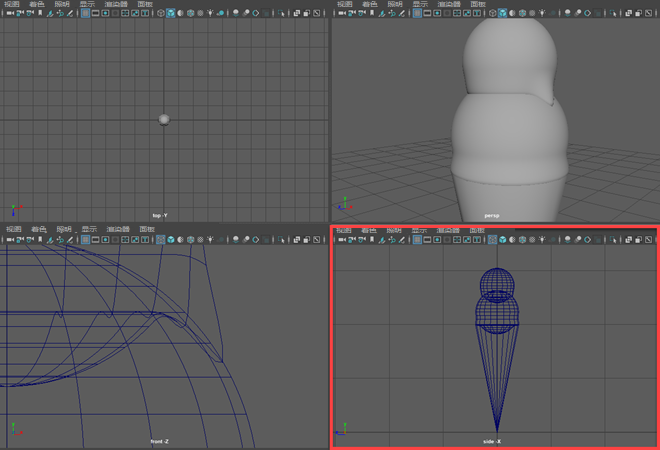Click Isolate Select in front view toolbar
This screenshot has width=660, height=450.
[281, 240]
